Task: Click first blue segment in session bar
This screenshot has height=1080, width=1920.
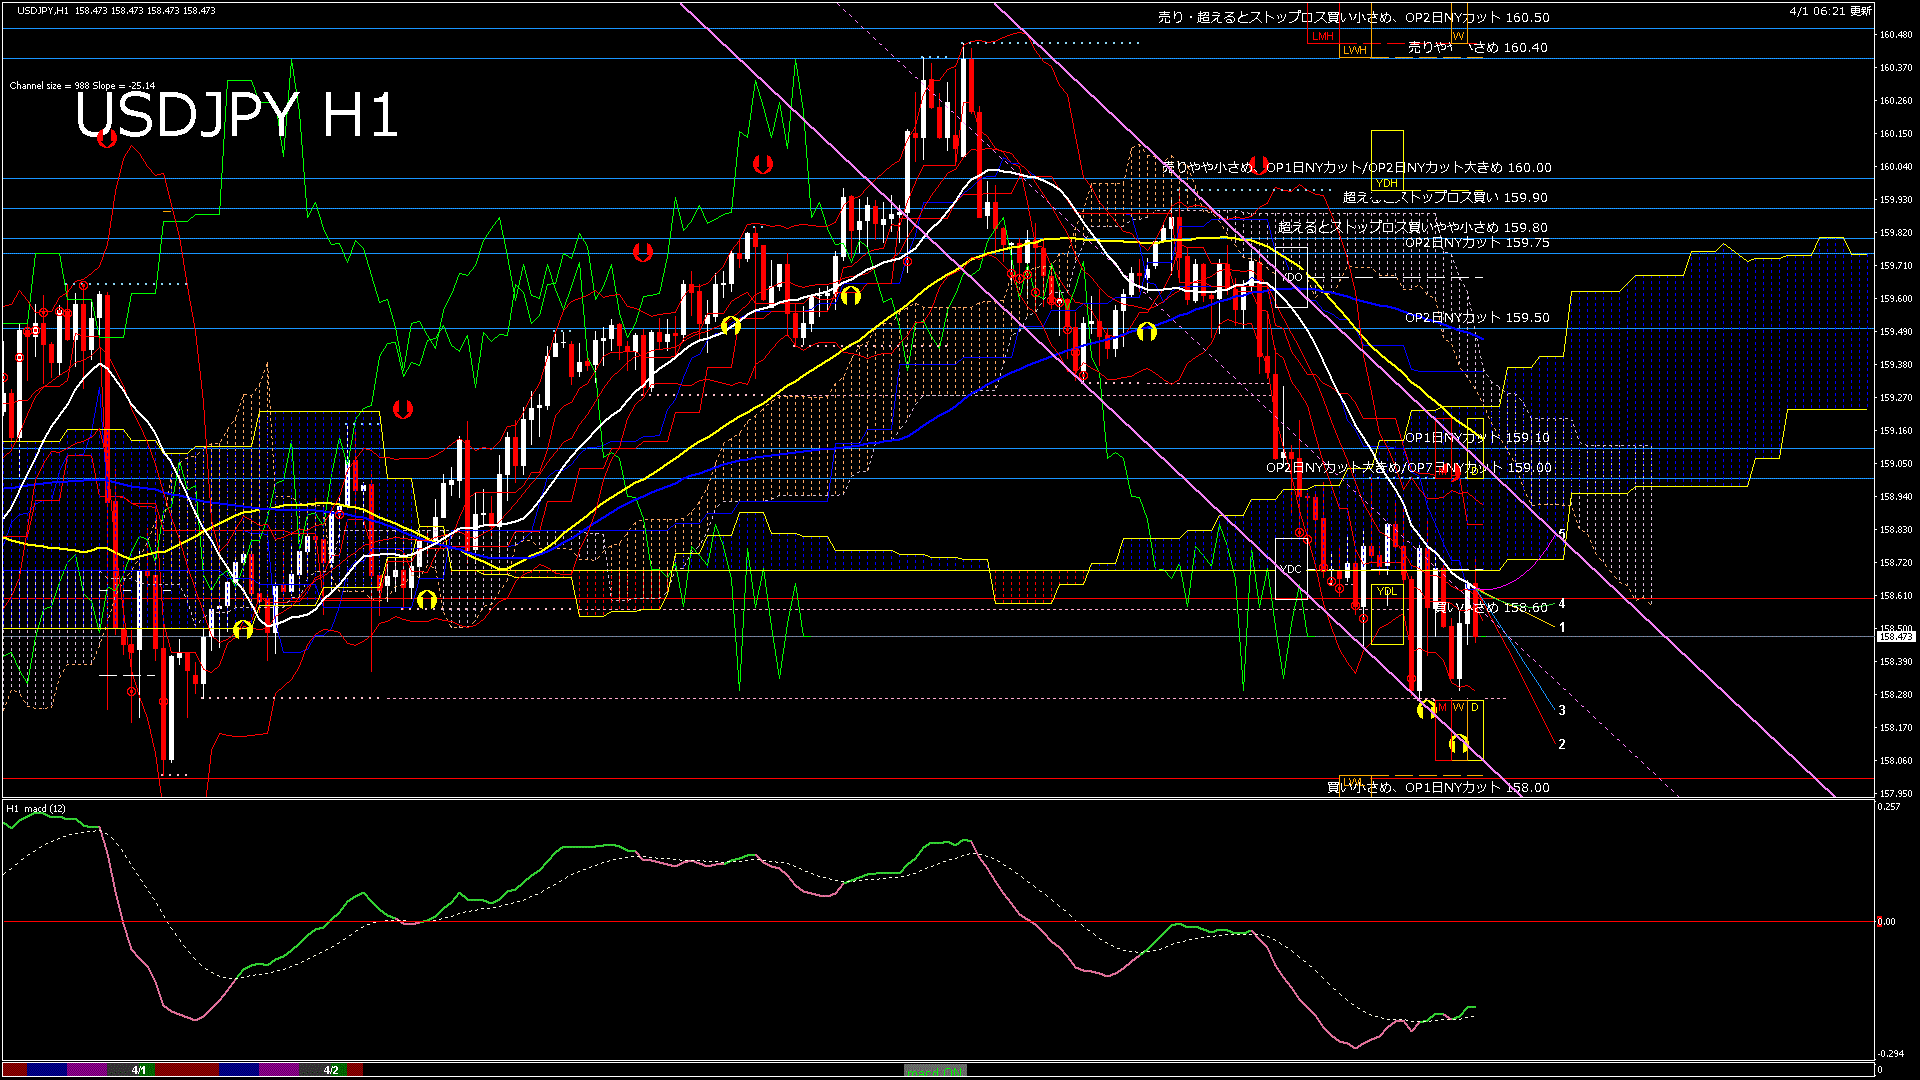Action: (x=47, y=1070)
